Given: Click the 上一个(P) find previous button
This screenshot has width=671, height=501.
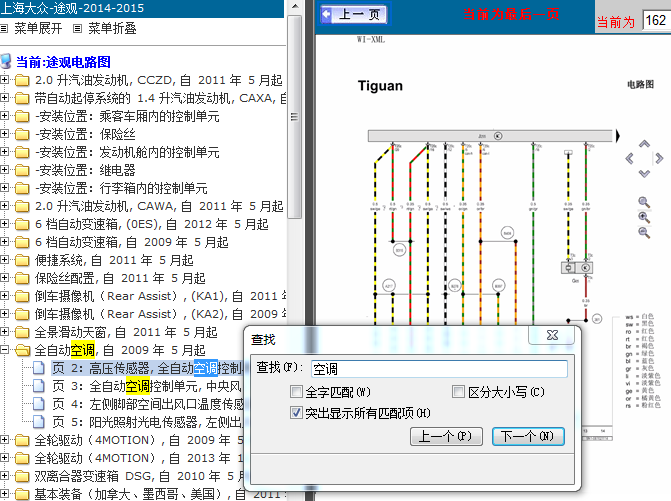Looking at the screenshot, I should [446, 436].
